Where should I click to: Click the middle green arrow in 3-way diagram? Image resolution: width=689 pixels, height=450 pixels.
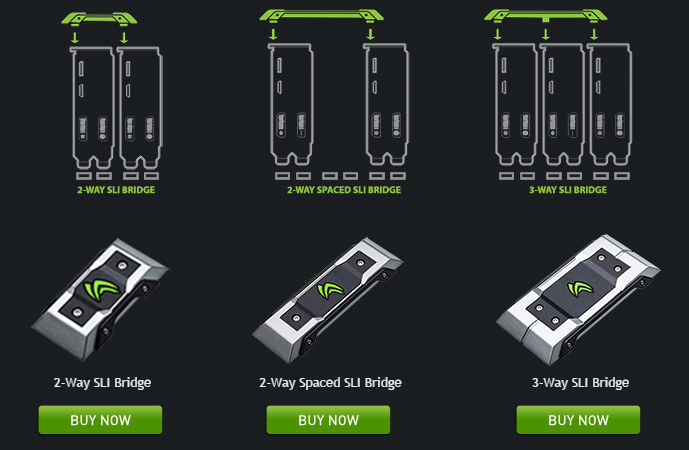pos(546,34)
